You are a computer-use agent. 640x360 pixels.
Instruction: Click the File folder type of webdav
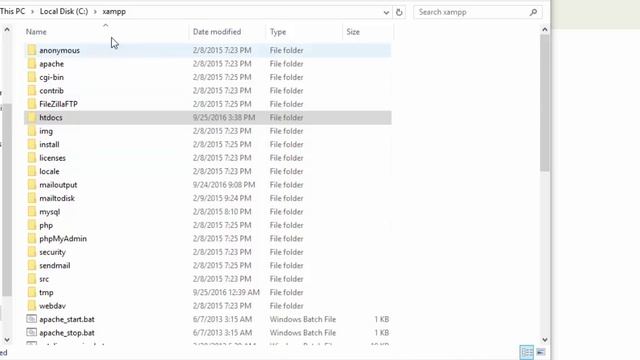pos(287,306)
